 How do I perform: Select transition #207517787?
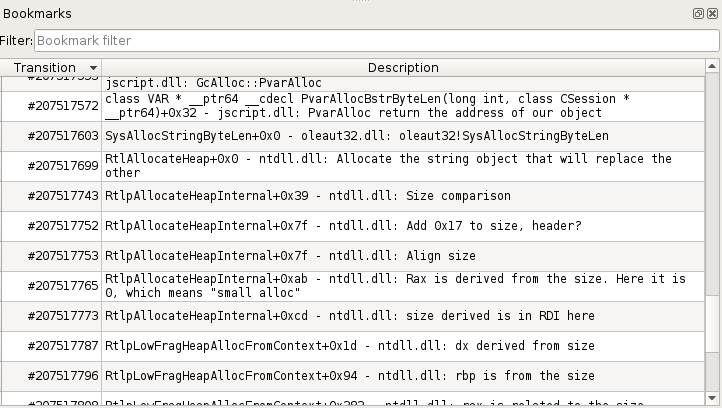click(63, 345)
